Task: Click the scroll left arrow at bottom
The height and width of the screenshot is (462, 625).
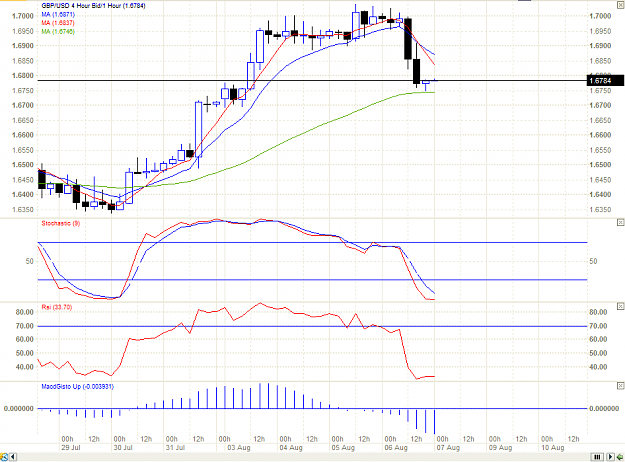Action: point(13,457)
